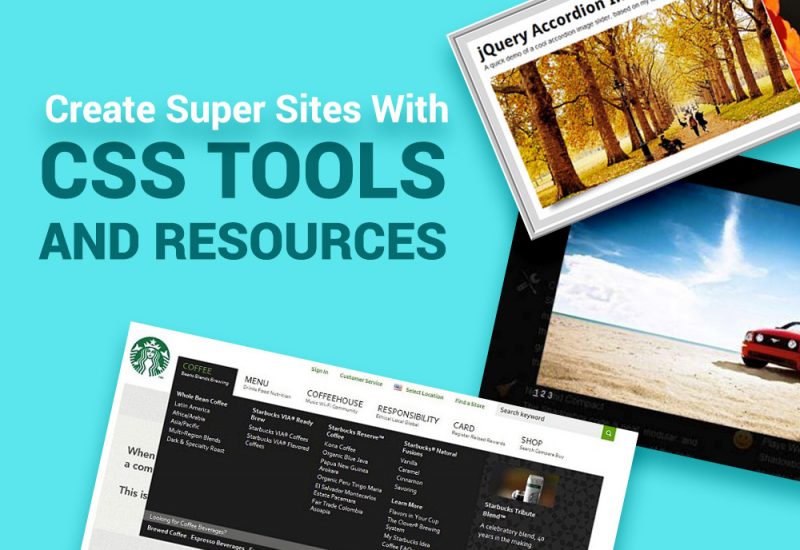Click the US flag icon beside Select Location

(398, 388)
